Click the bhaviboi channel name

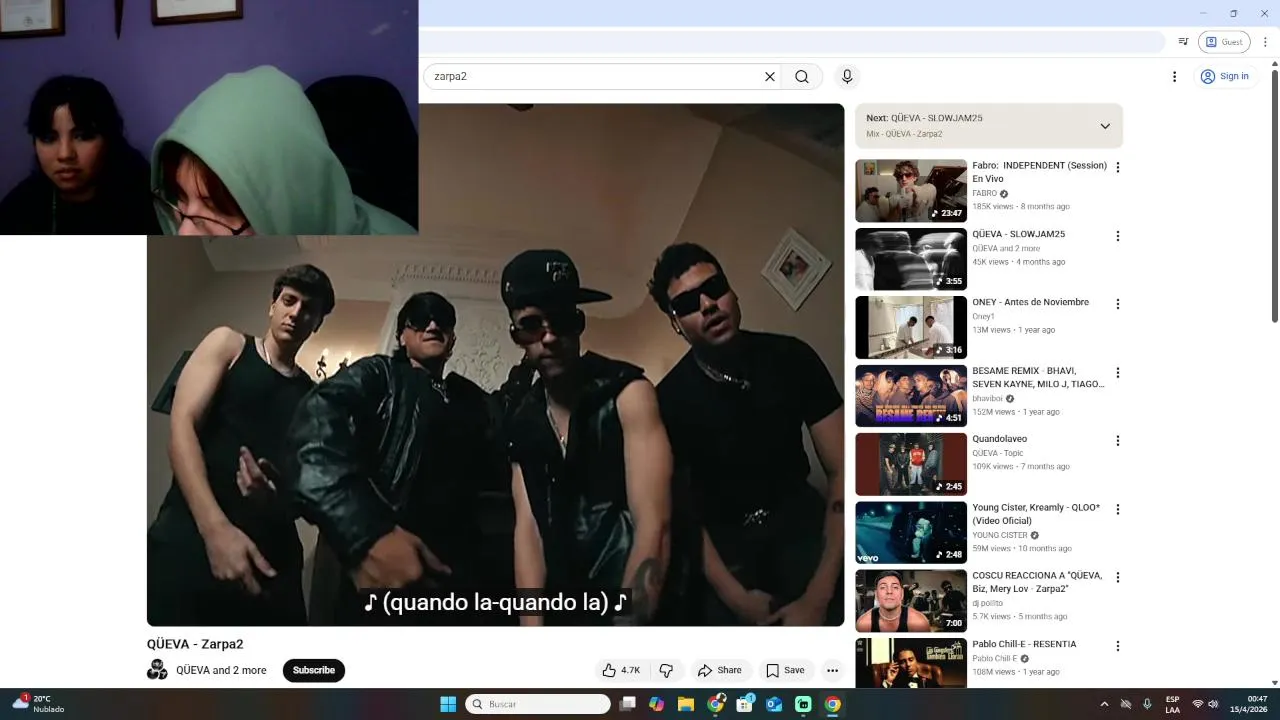tap(987, 398)
